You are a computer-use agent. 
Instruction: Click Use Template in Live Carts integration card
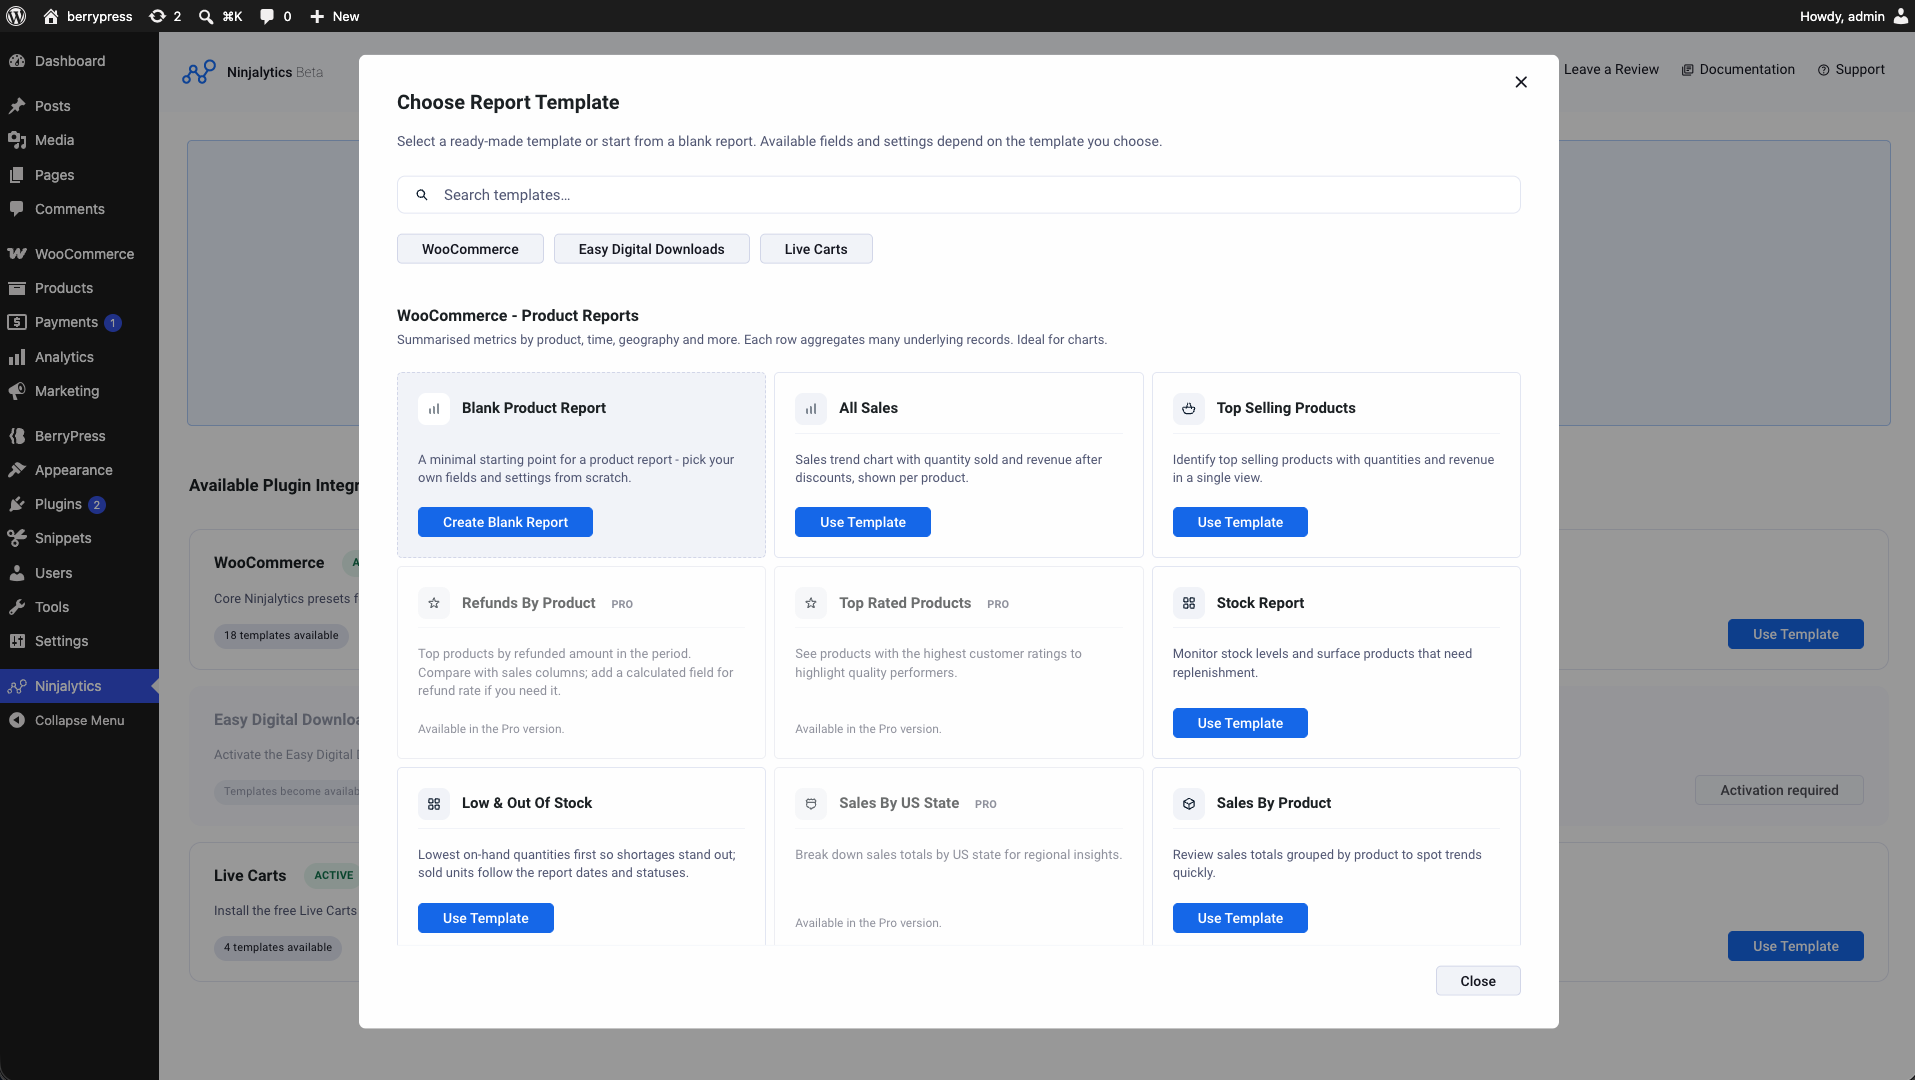[1796, 946]
